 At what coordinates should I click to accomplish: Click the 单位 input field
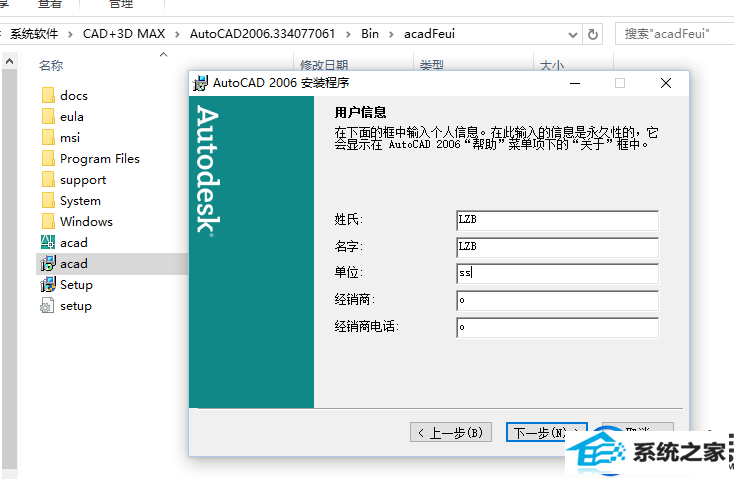pos(557,273)
